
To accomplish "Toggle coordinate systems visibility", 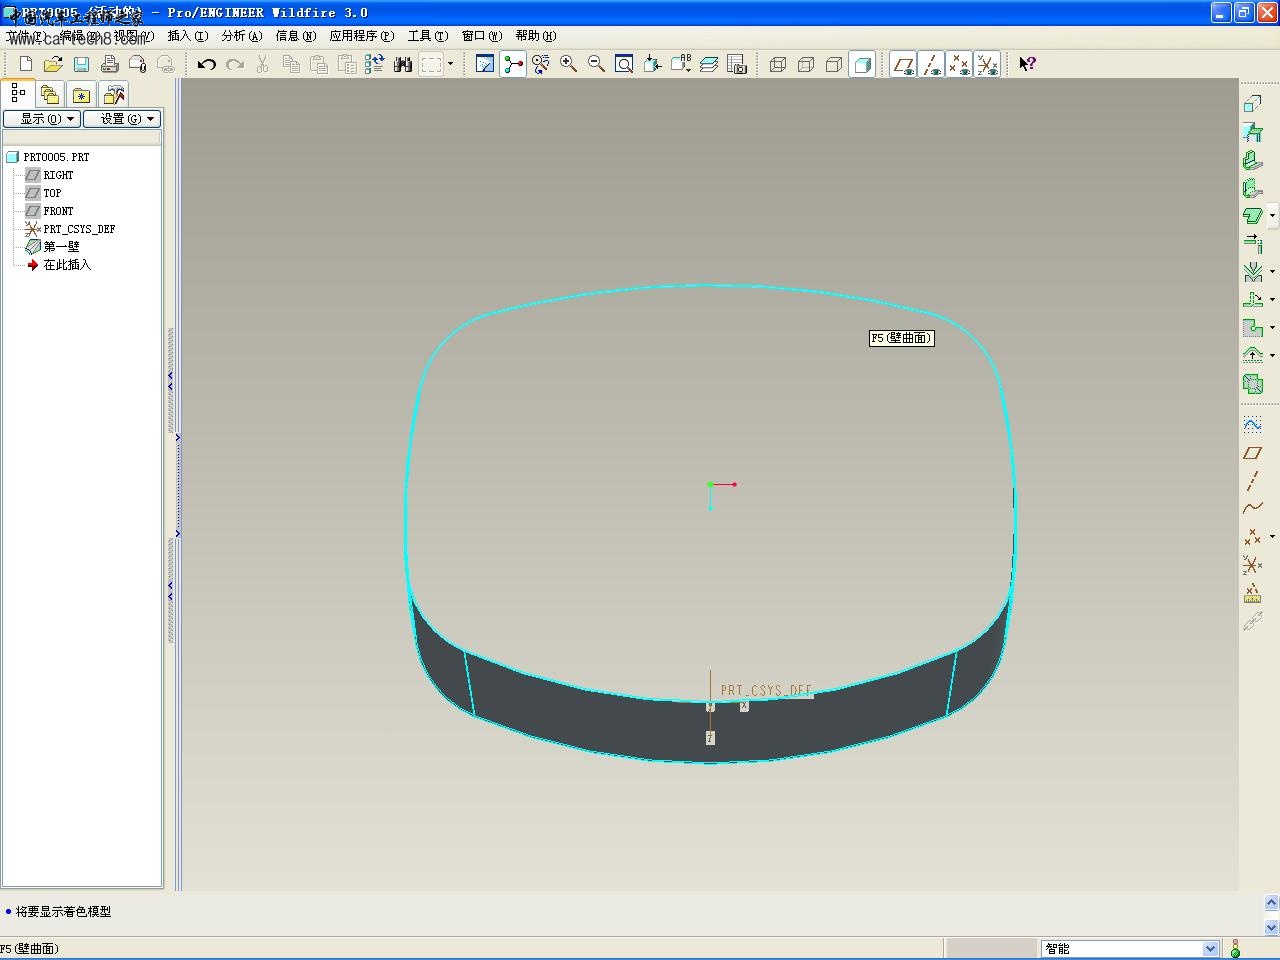I will [x=987, y=64].
